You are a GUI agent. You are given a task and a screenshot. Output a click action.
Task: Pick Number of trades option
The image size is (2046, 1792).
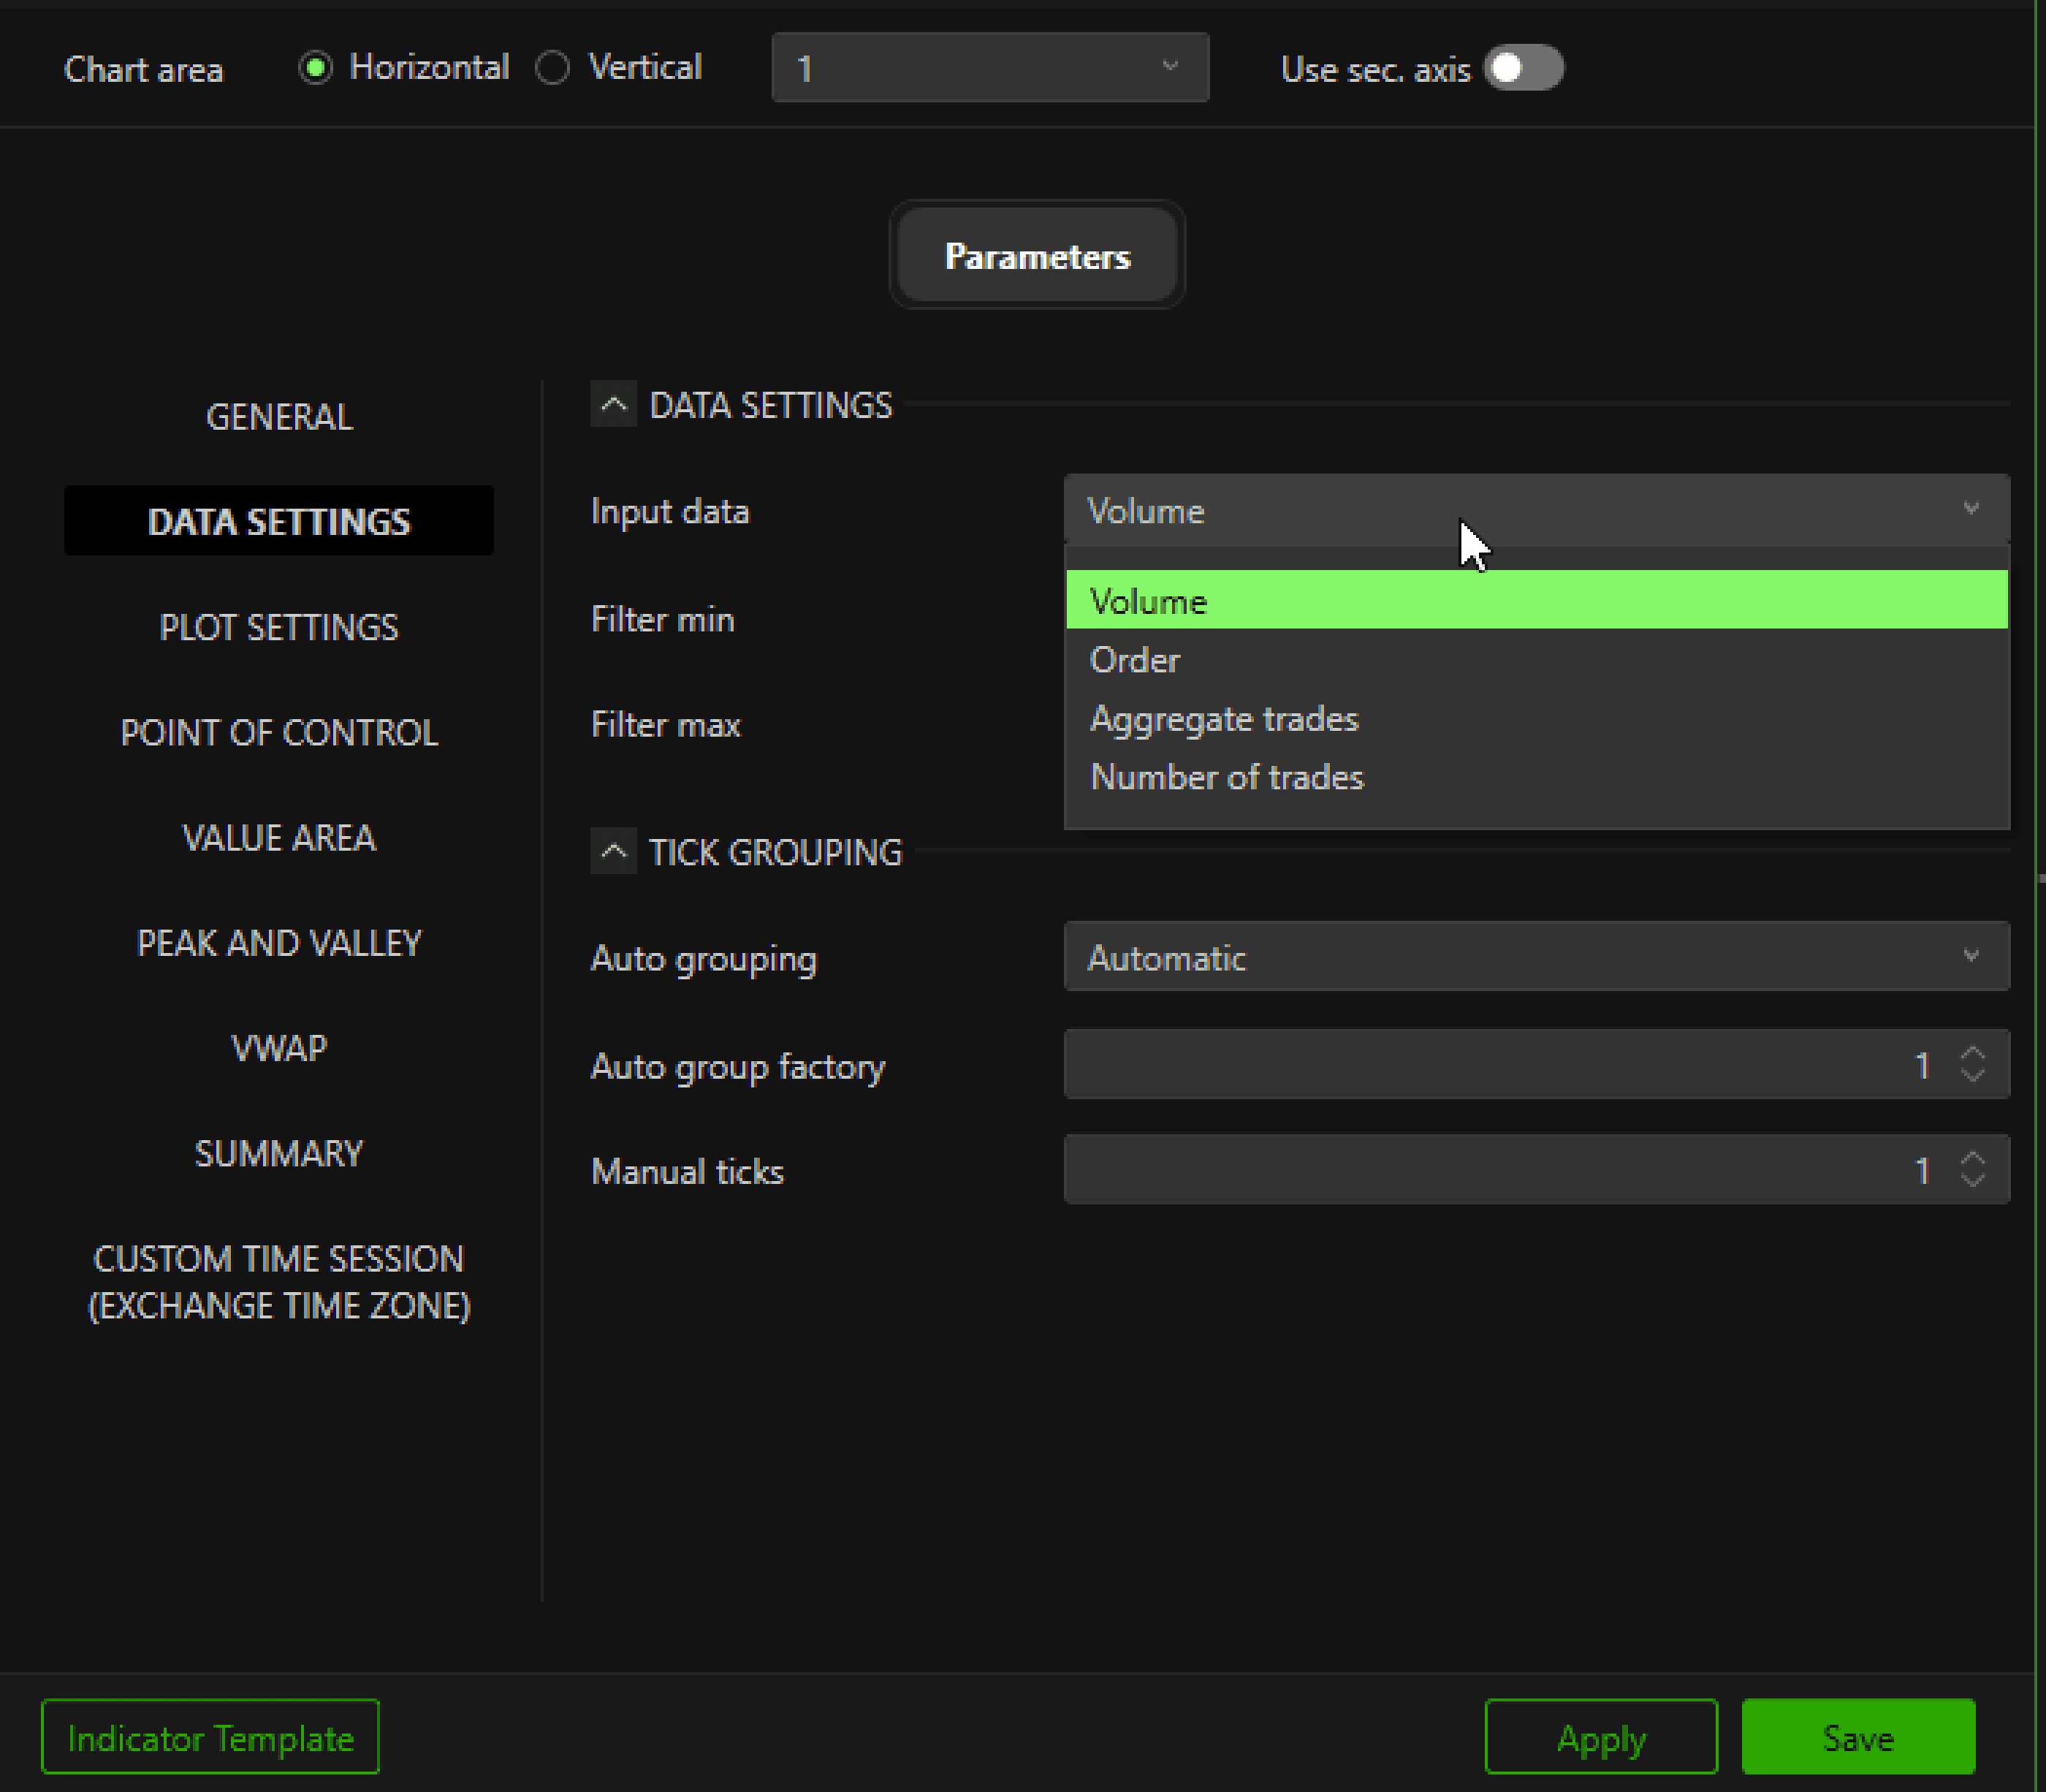tap(1226, 777)
